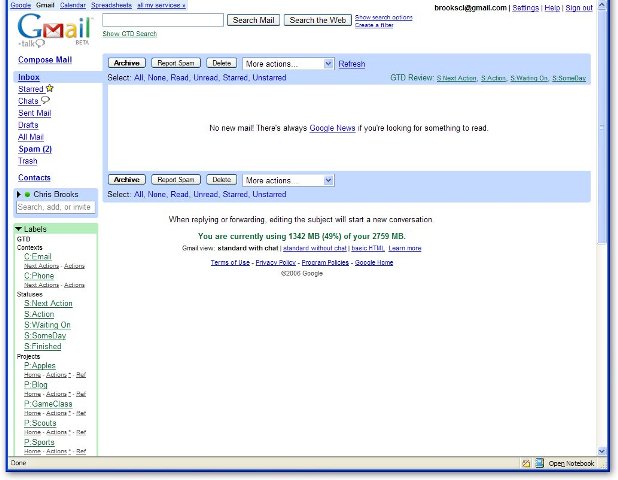Click the chat bubble icon beside Chats
618x480 pixels.
pyautogui.click(x=45, y=100)
